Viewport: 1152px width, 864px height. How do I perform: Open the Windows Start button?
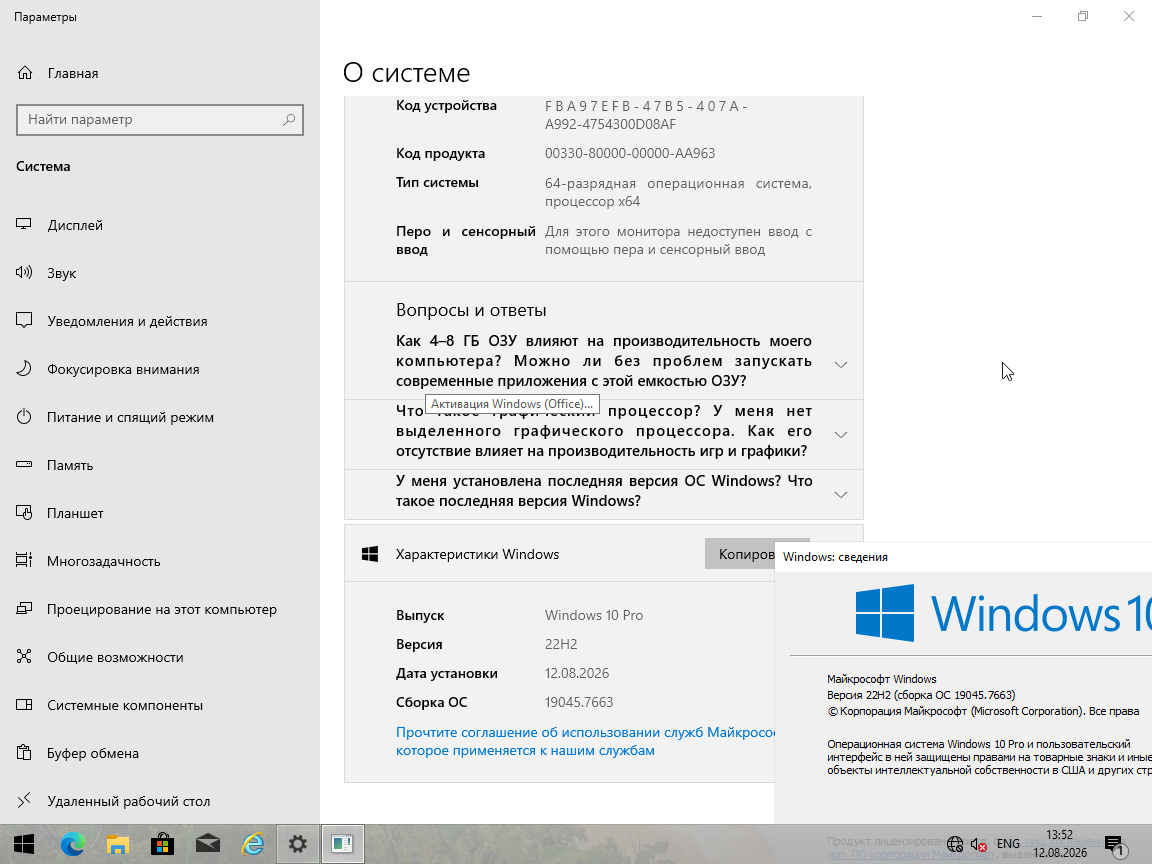coord(24,844)
